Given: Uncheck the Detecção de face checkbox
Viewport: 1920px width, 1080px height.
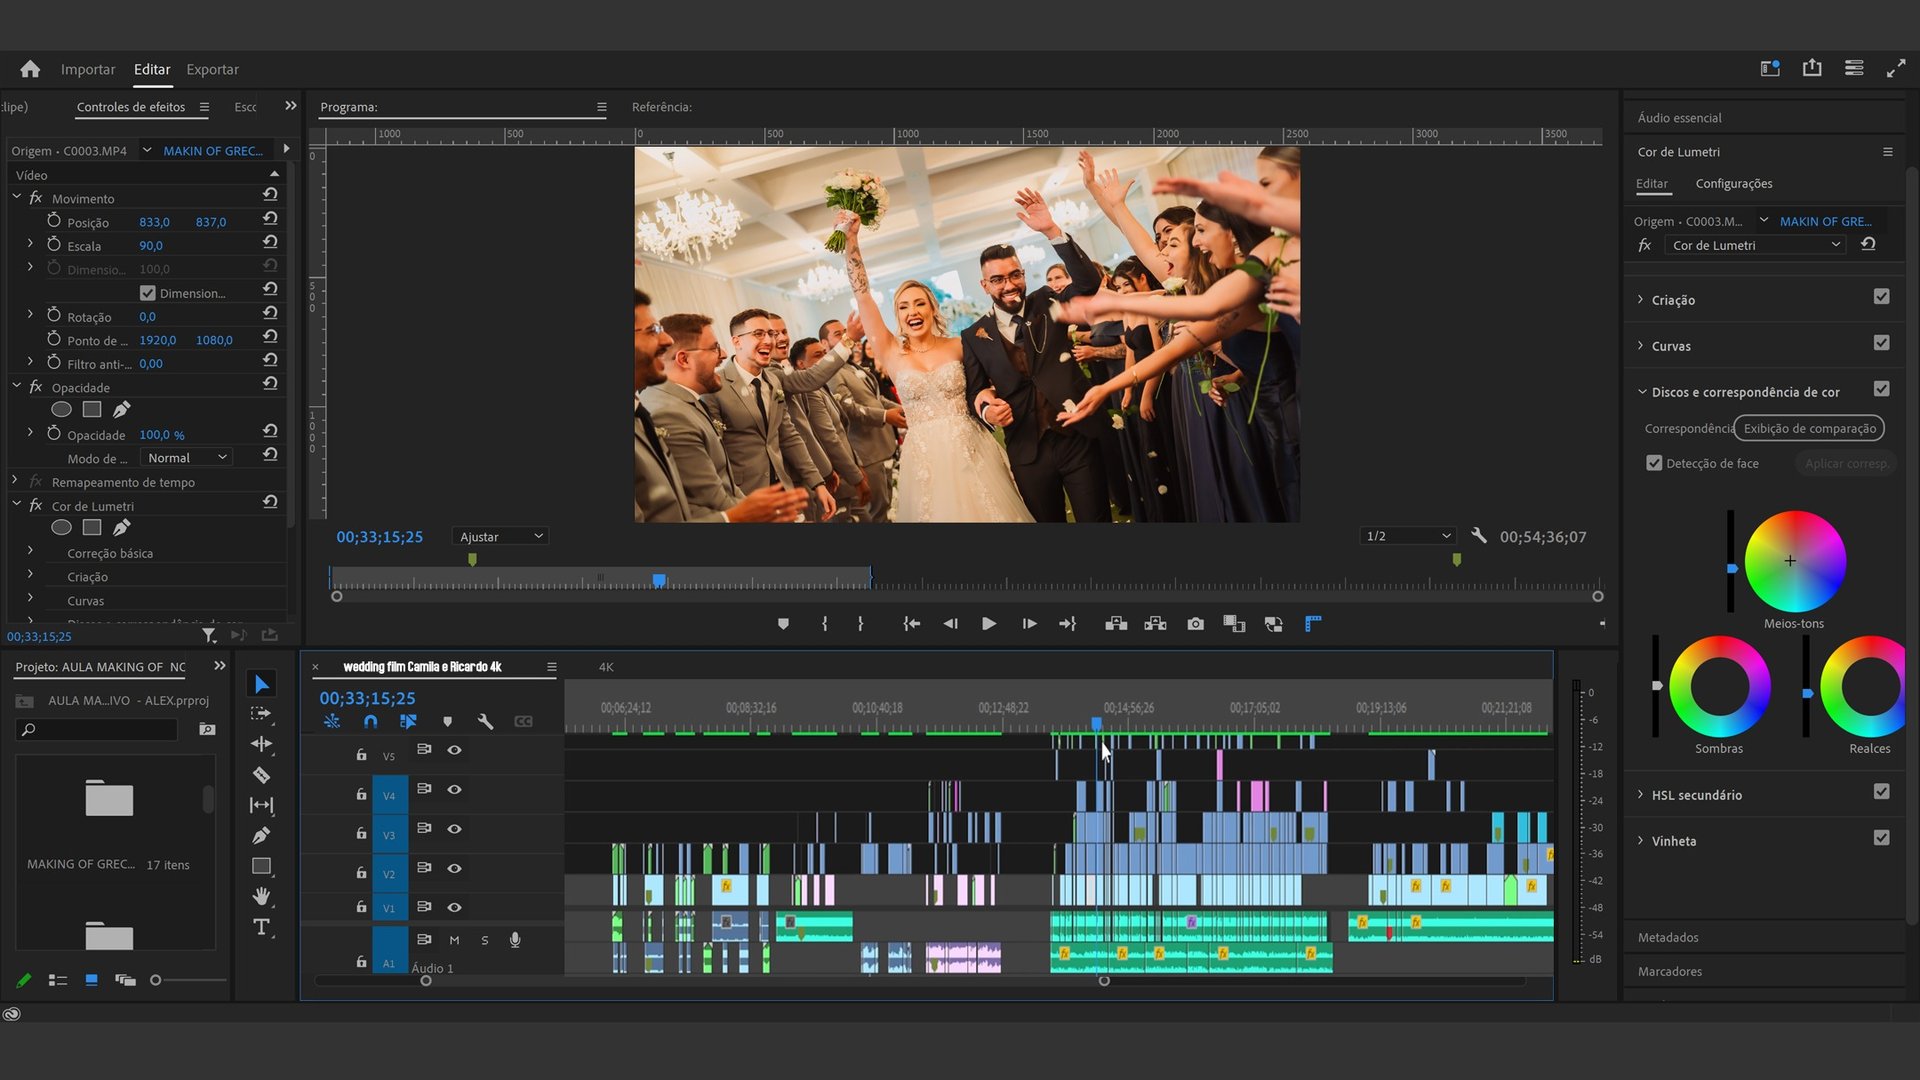Looking at the screenshot, I should coord(1654,463).
